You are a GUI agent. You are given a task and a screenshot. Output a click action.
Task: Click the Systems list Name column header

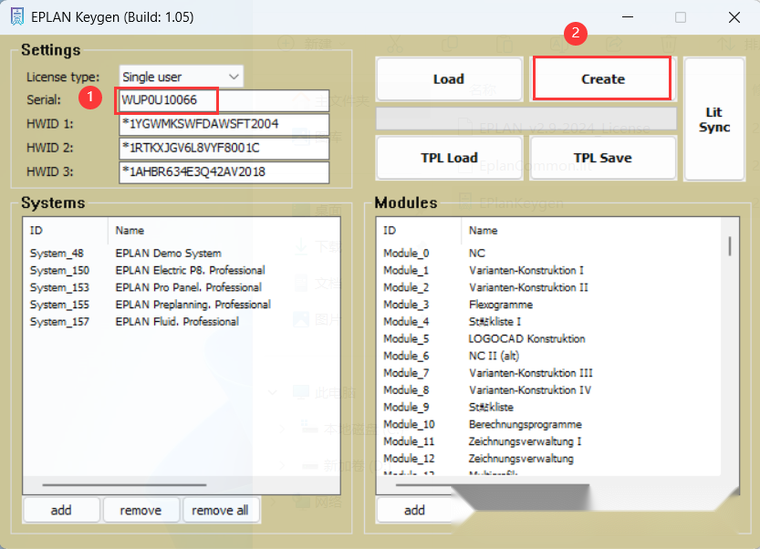[223, 231]
